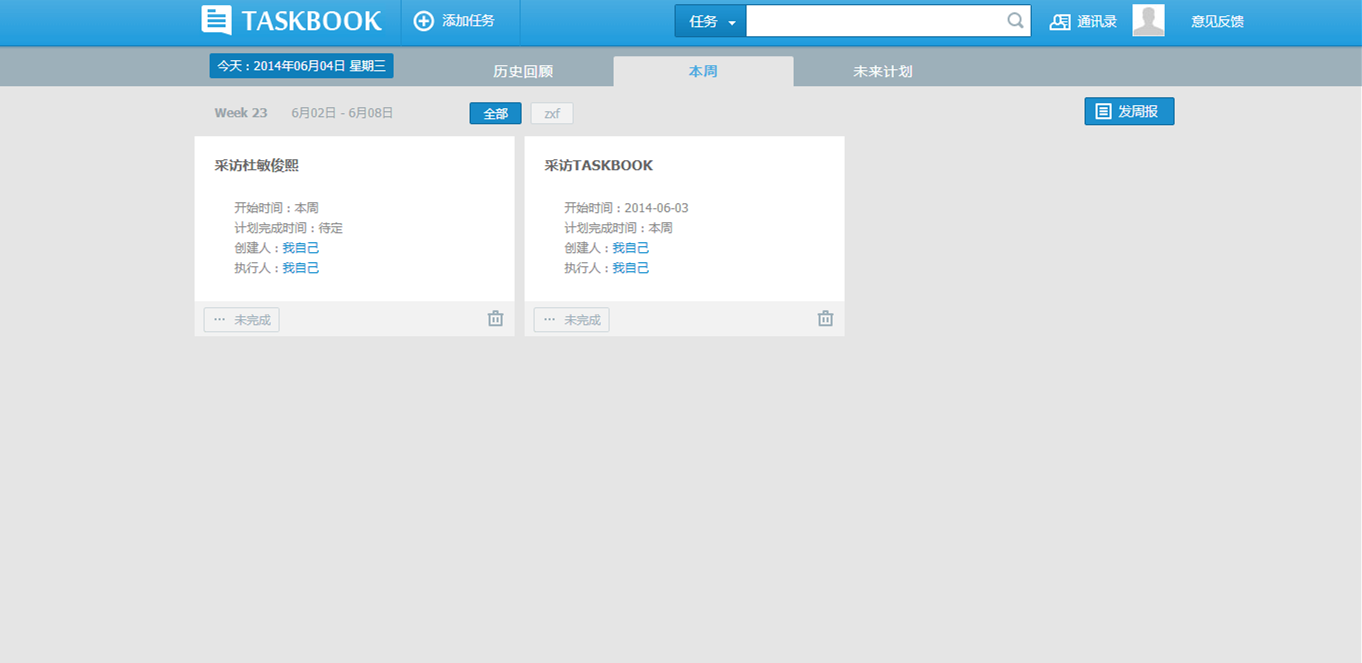Expand 未完成 status on 采访杜敏俊熙 card
Screen dimensions: 1362x663
[242, 320]
